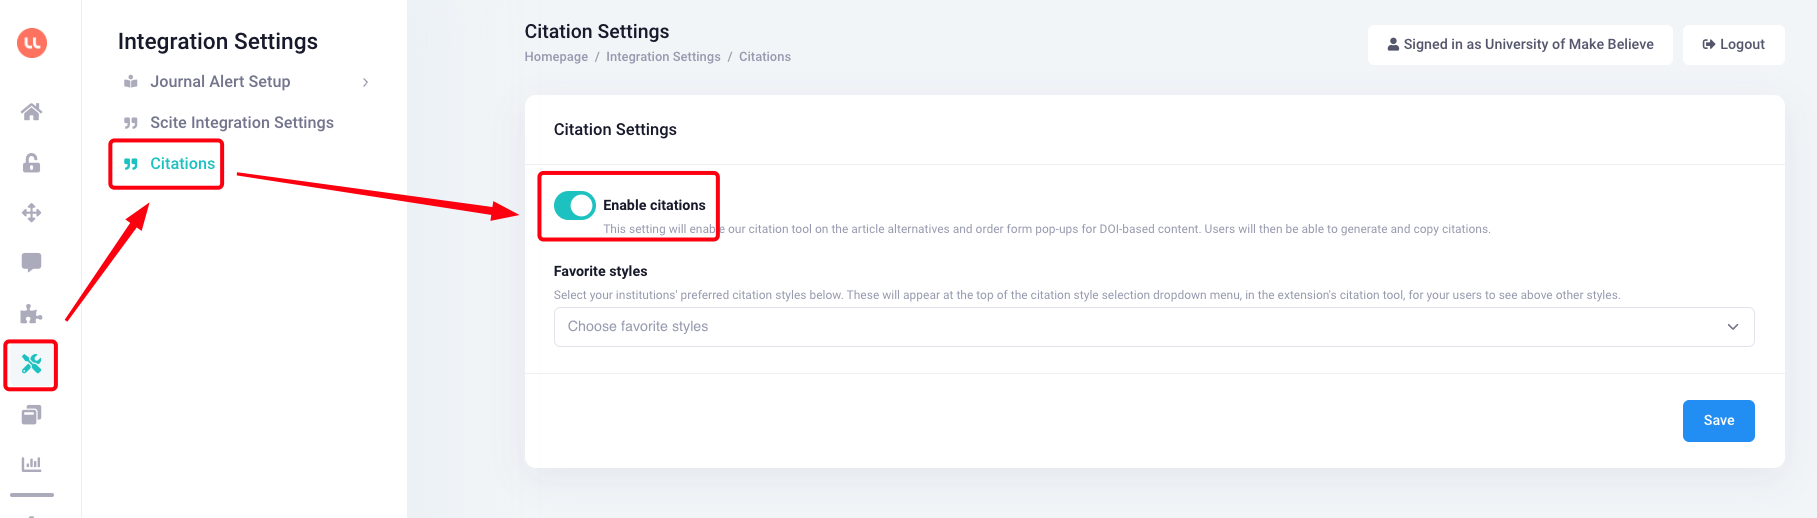Click the orange app logo icon
The image size is (1817, 518).
(32, 43)
